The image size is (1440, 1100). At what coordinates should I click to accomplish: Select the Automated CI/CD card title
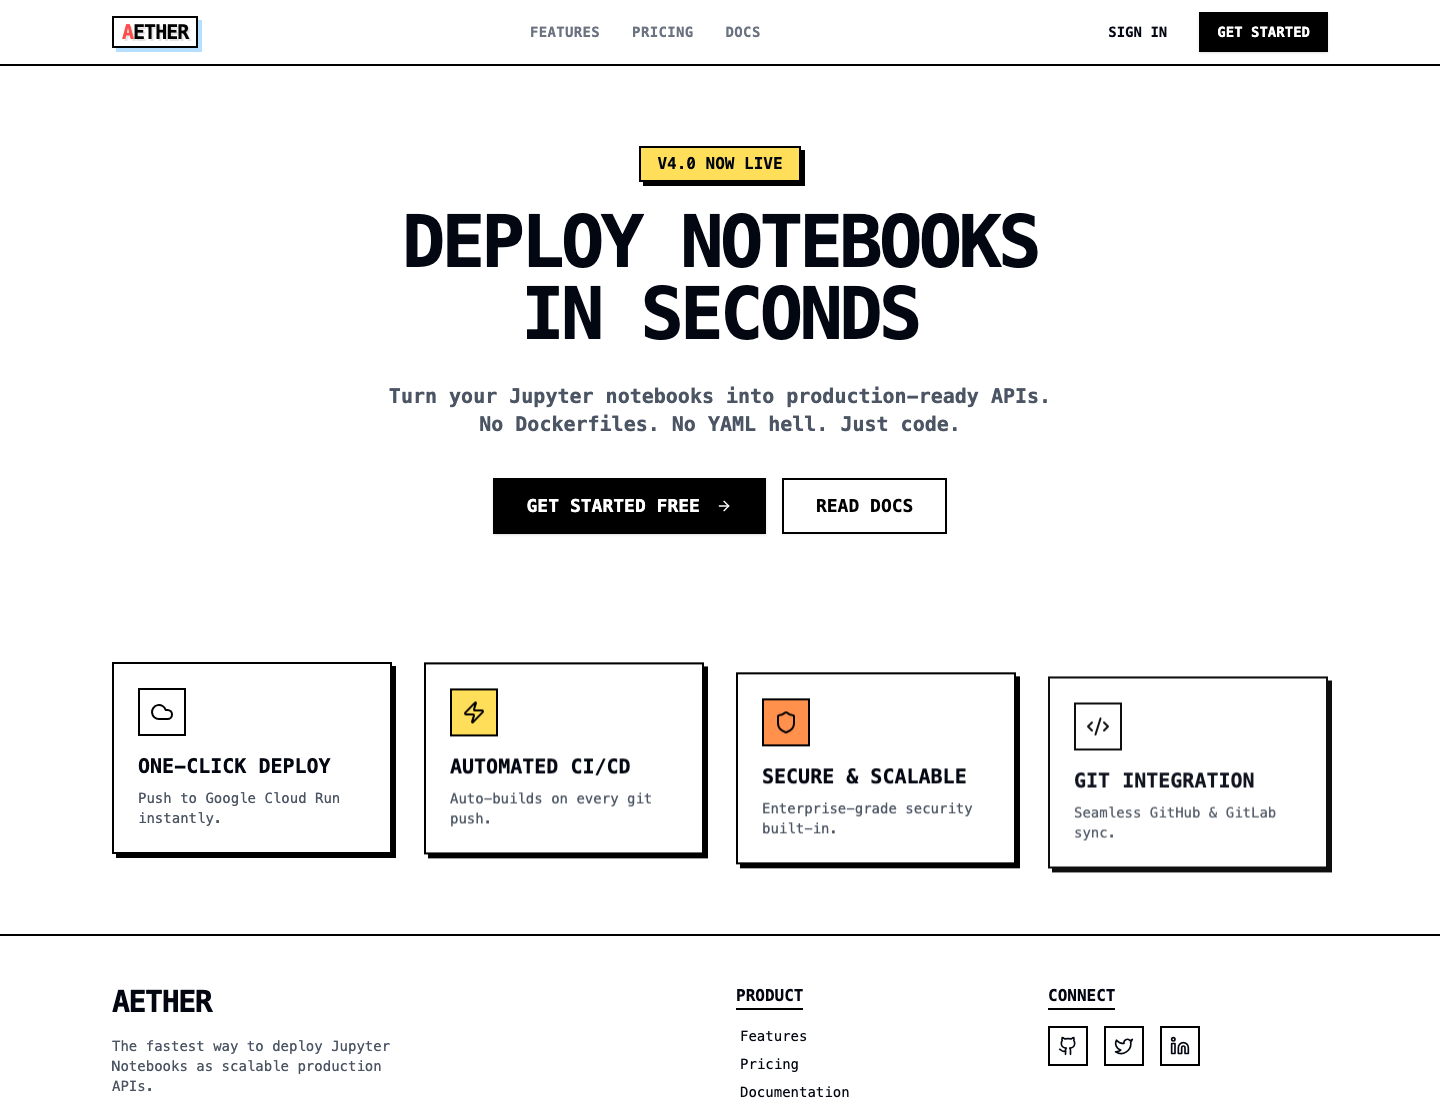pyautogui.click(x=540, y=767)
